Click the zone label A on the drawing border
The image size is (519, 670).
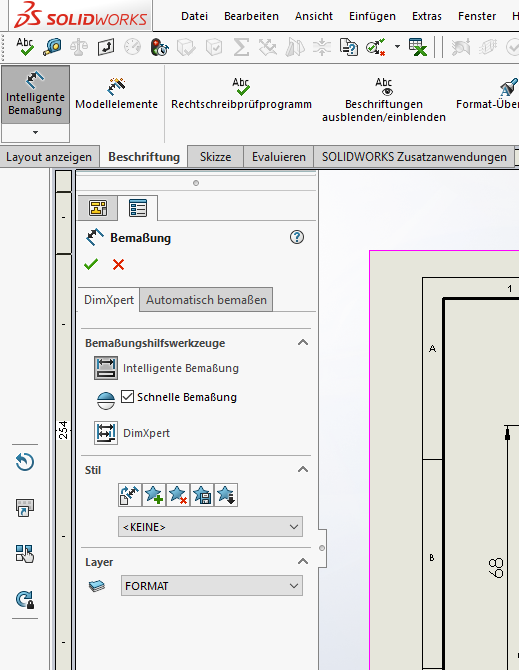(432, 349)
